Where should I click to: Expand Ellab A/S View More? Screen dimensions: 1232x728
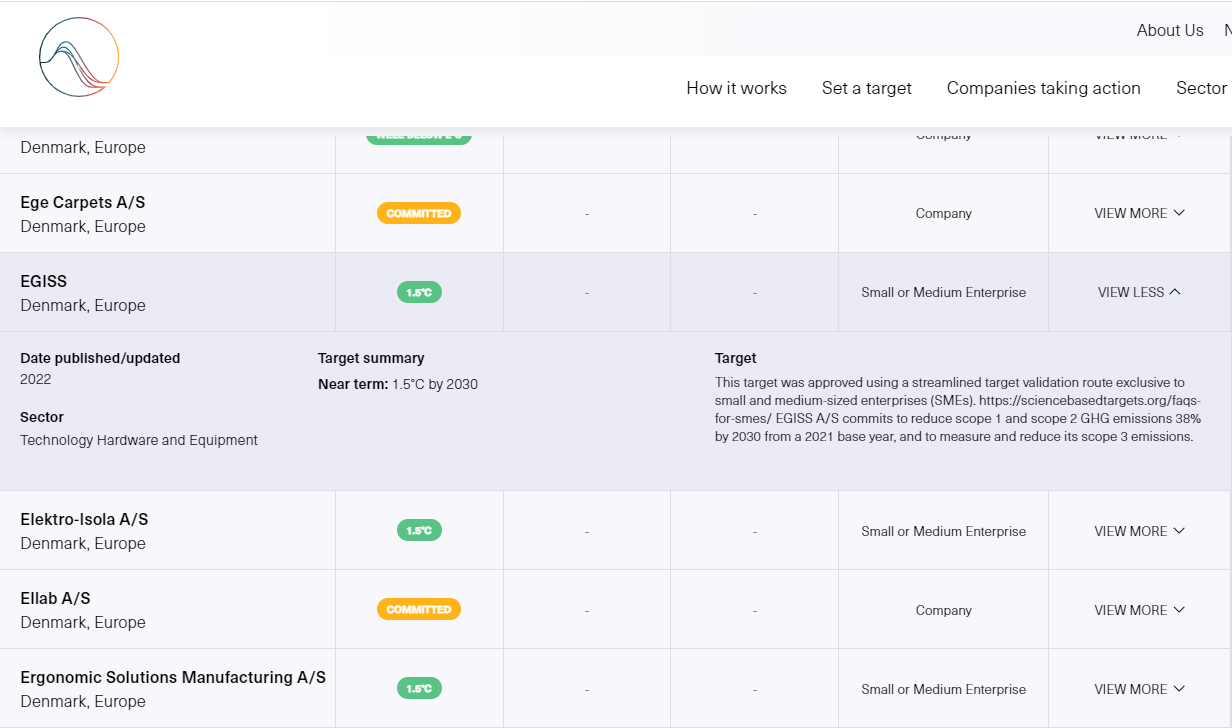[x=1139, y=610]
